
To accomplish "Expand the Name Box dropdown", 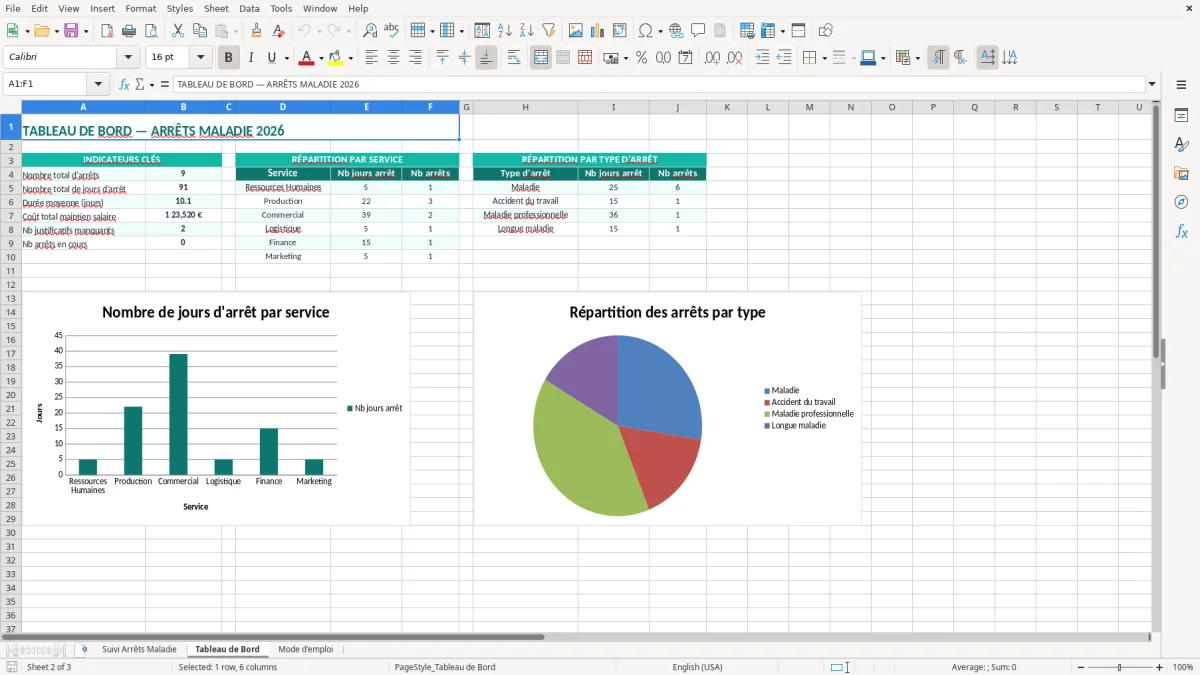I will coord(98,84).
